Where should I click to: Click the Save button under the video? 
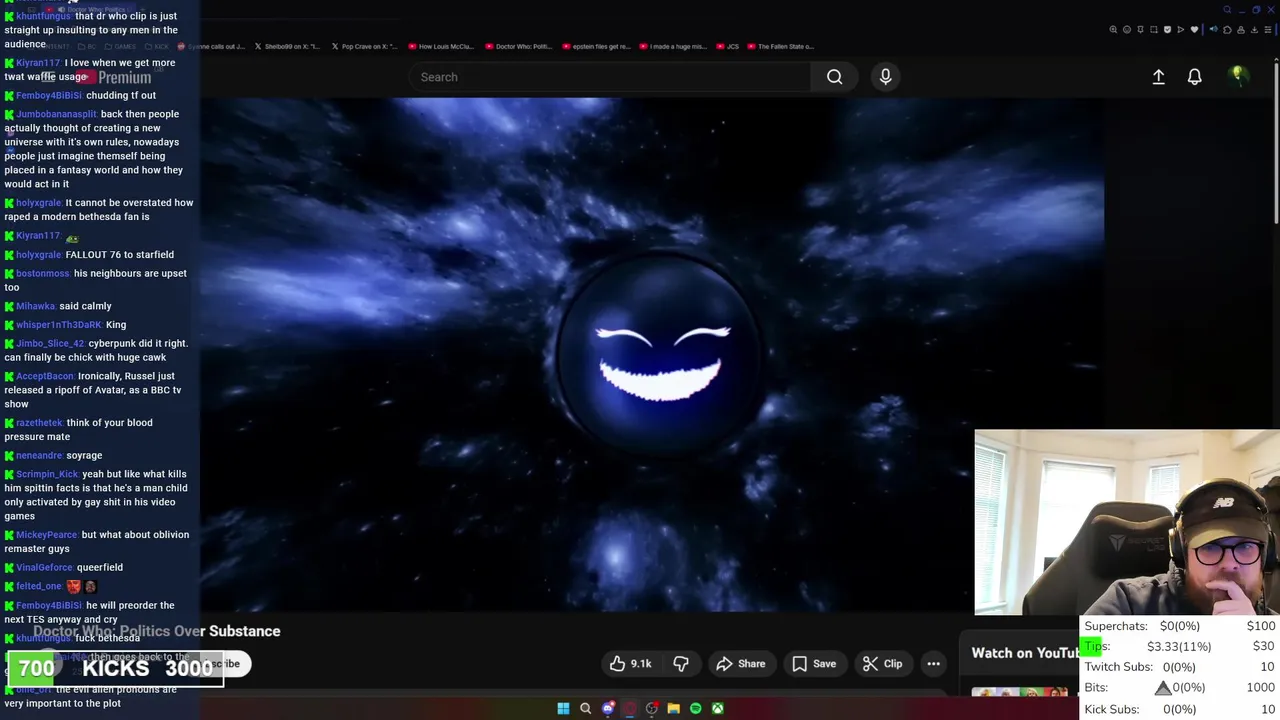coord(814,664)
